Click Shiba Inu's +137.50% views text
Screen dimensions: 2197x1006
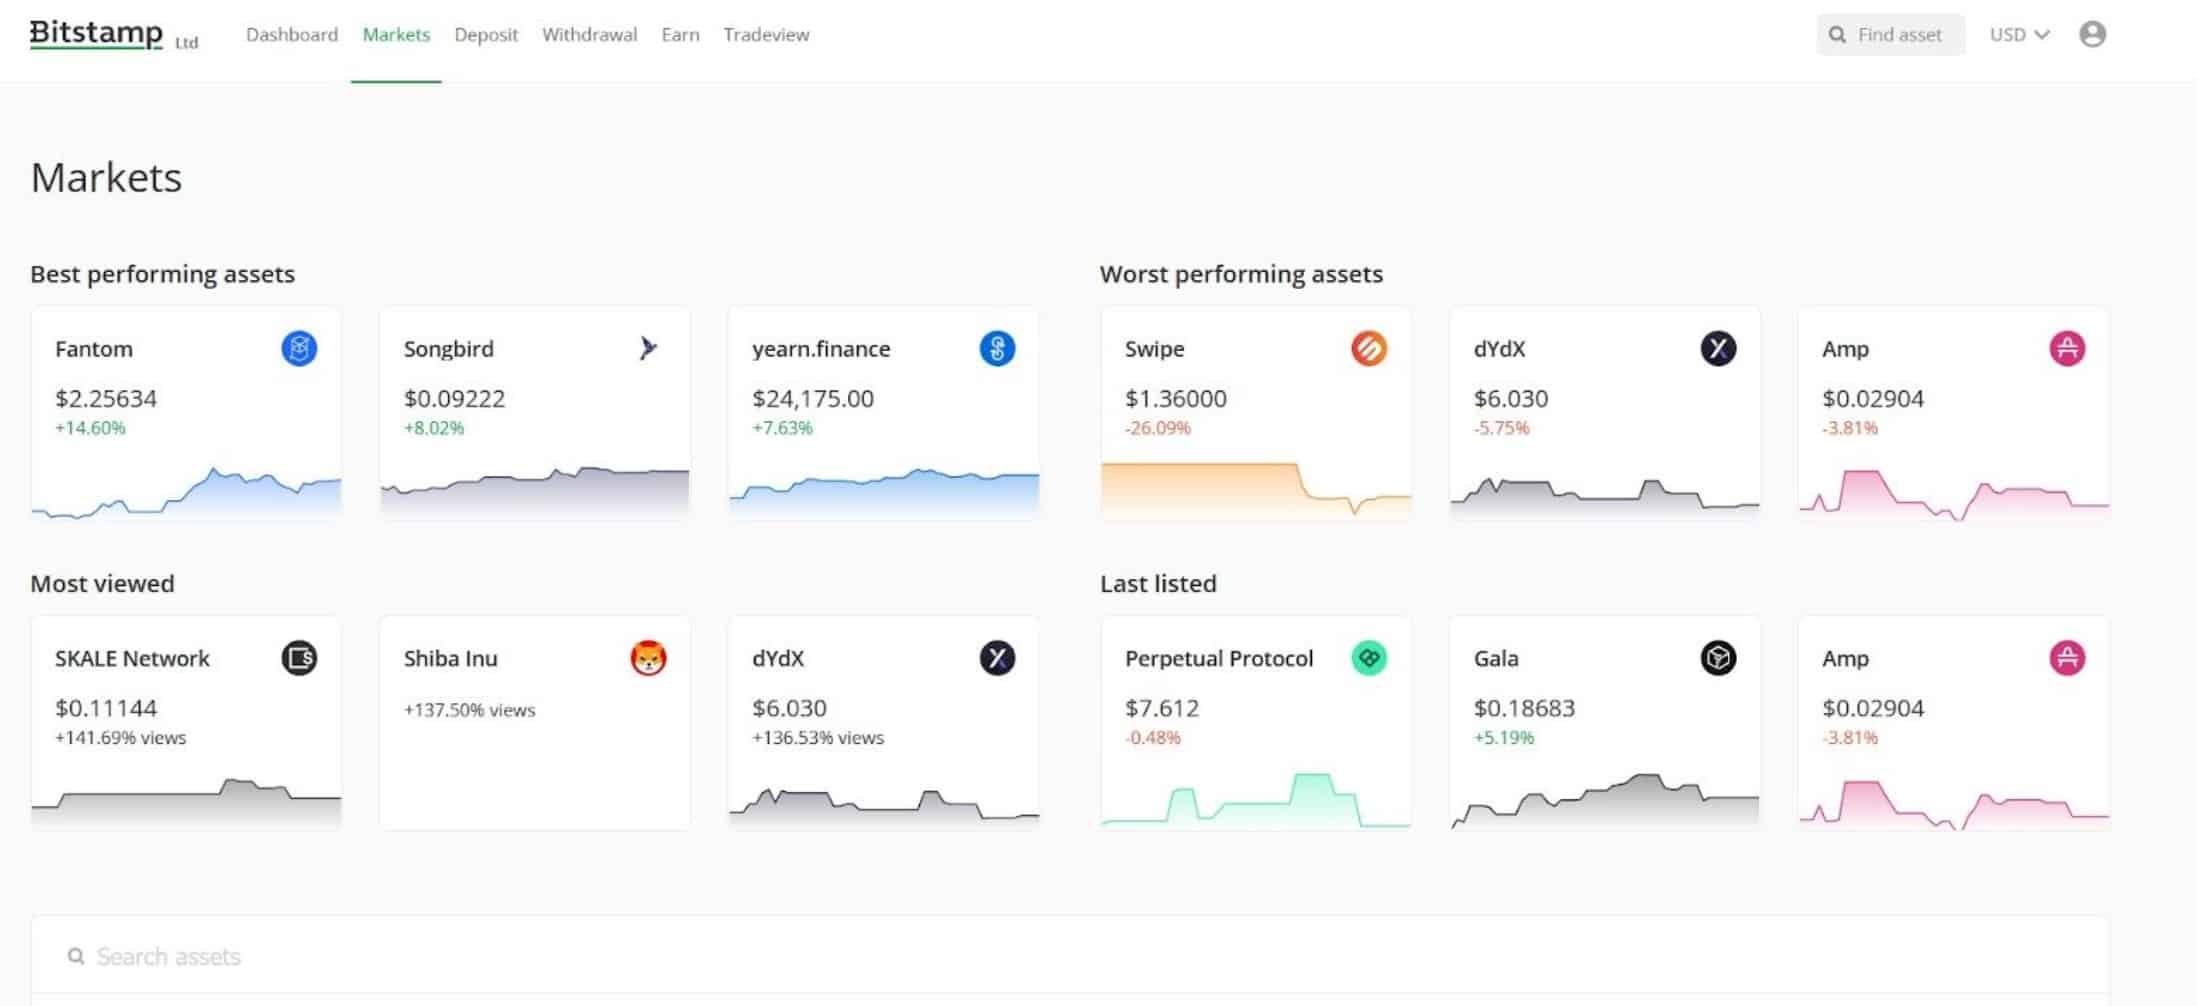470,710
